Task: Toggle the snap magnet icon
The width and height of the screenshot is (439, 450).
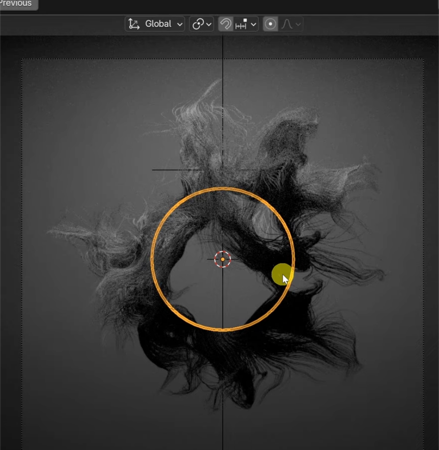Action: point(225,24)
